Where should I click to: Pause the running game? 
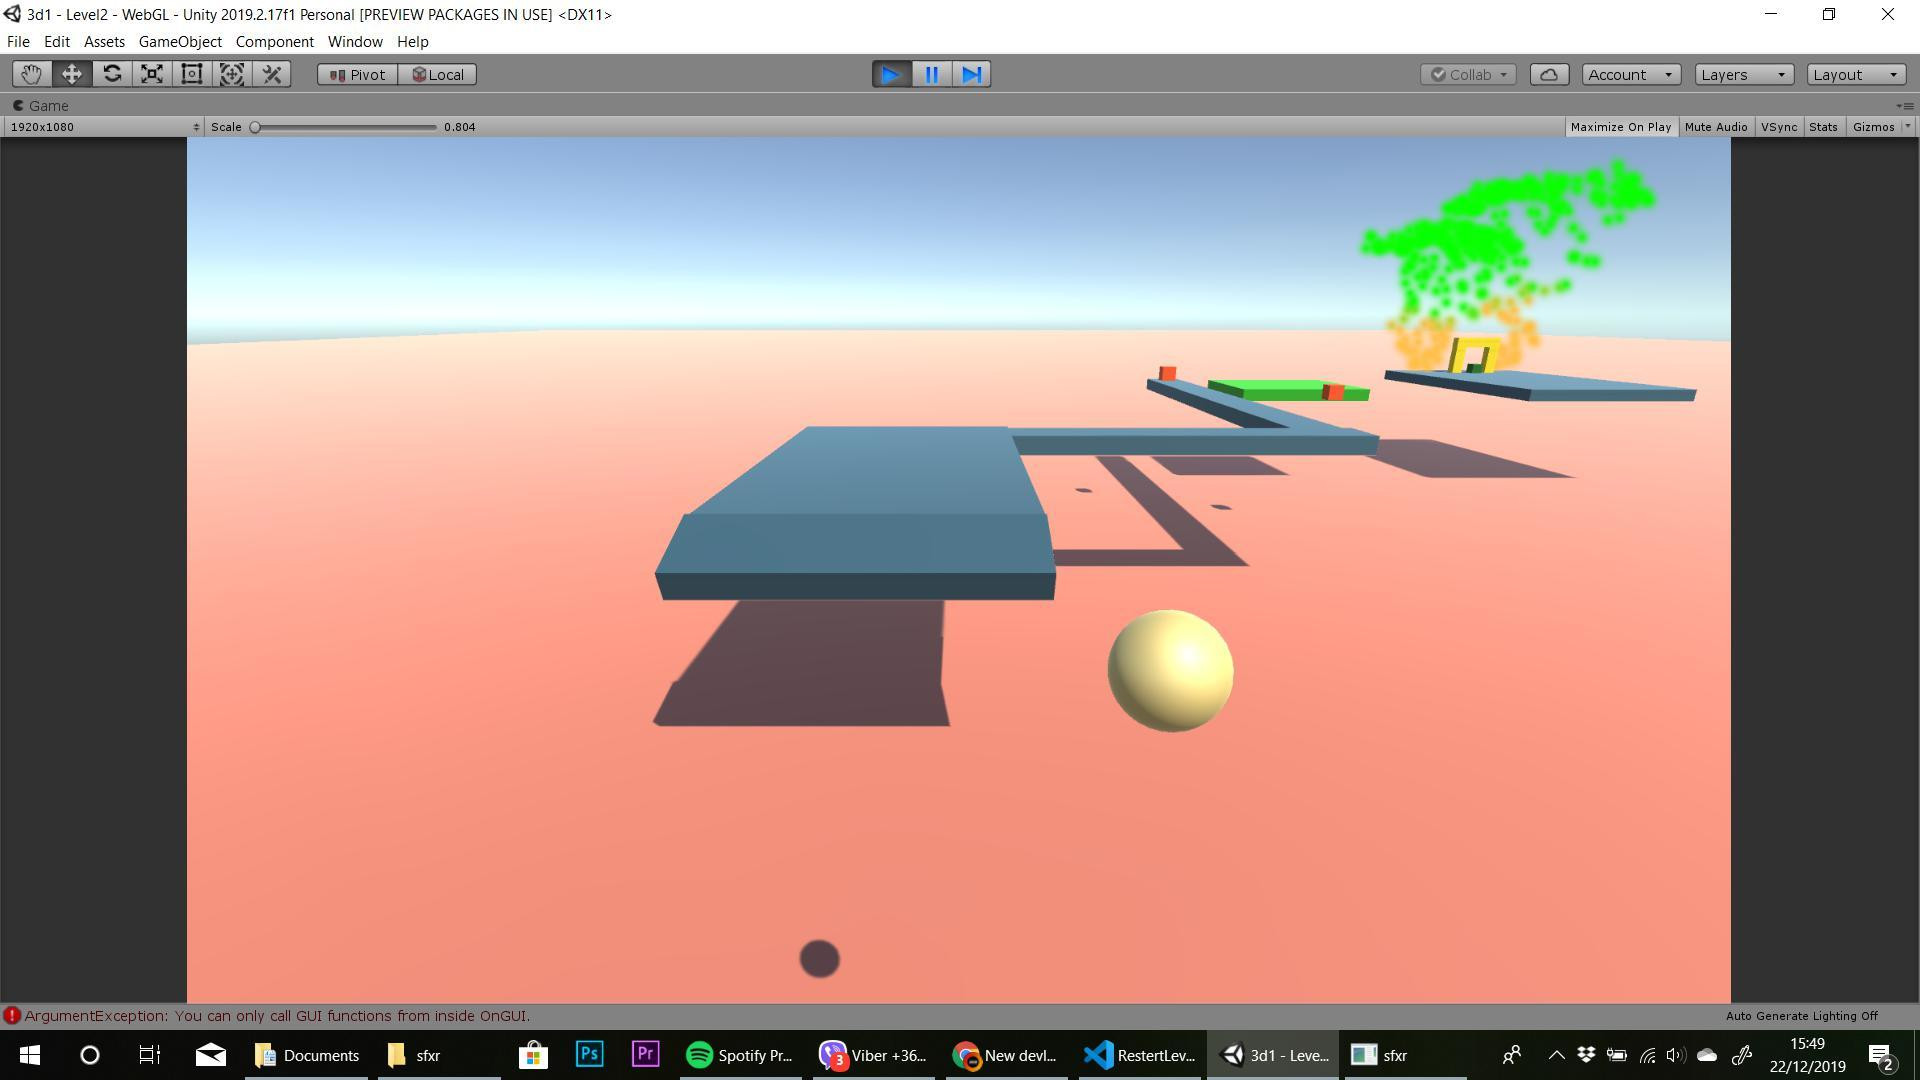(931, 74)
